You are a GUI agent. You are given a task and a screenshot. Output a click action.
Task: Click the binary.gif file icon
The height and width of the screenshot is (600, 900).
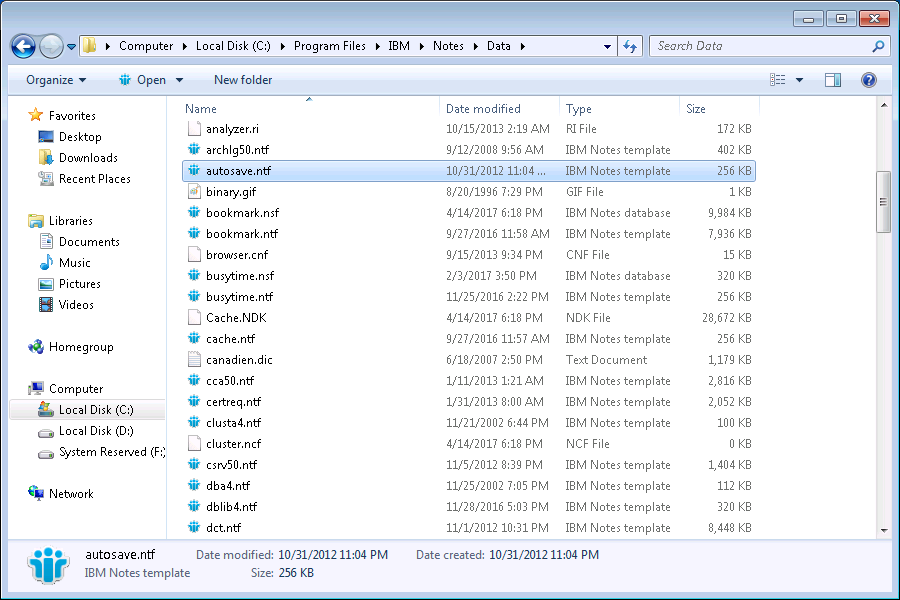click(195, 192)
